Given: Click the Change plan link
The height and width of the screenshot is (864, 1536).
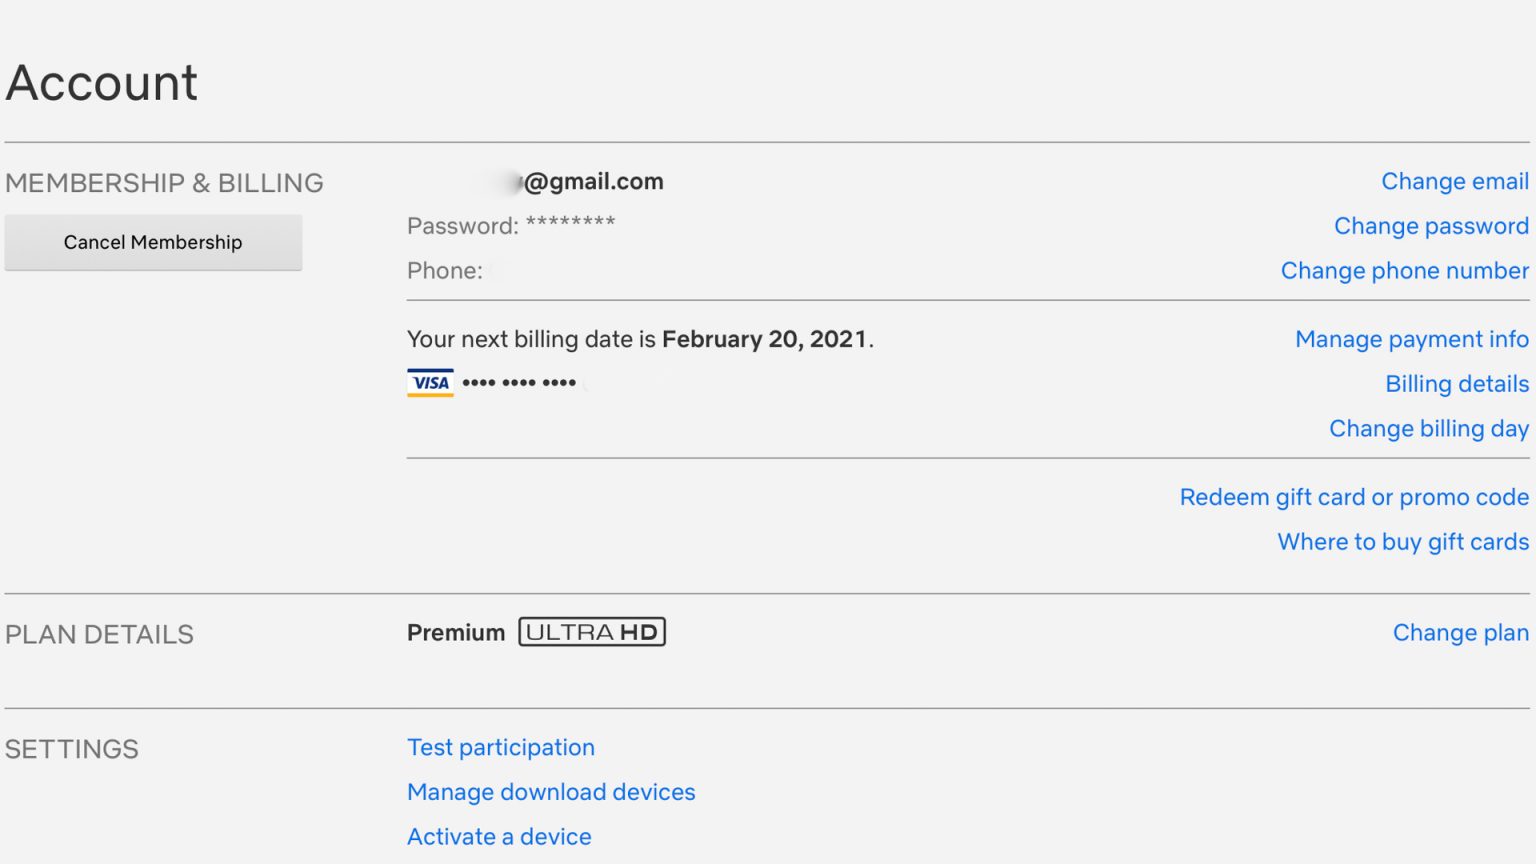Looking at the screenshot, I should (x=1460, y=633).
